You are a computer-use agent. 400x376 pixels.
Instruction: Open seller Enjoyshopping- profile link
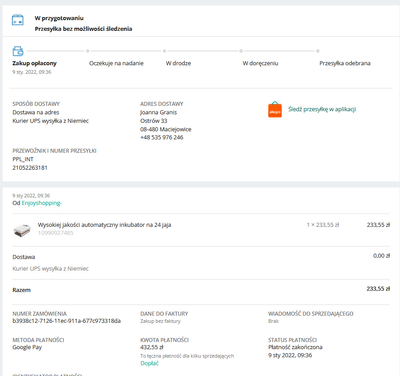click(42, 203)
